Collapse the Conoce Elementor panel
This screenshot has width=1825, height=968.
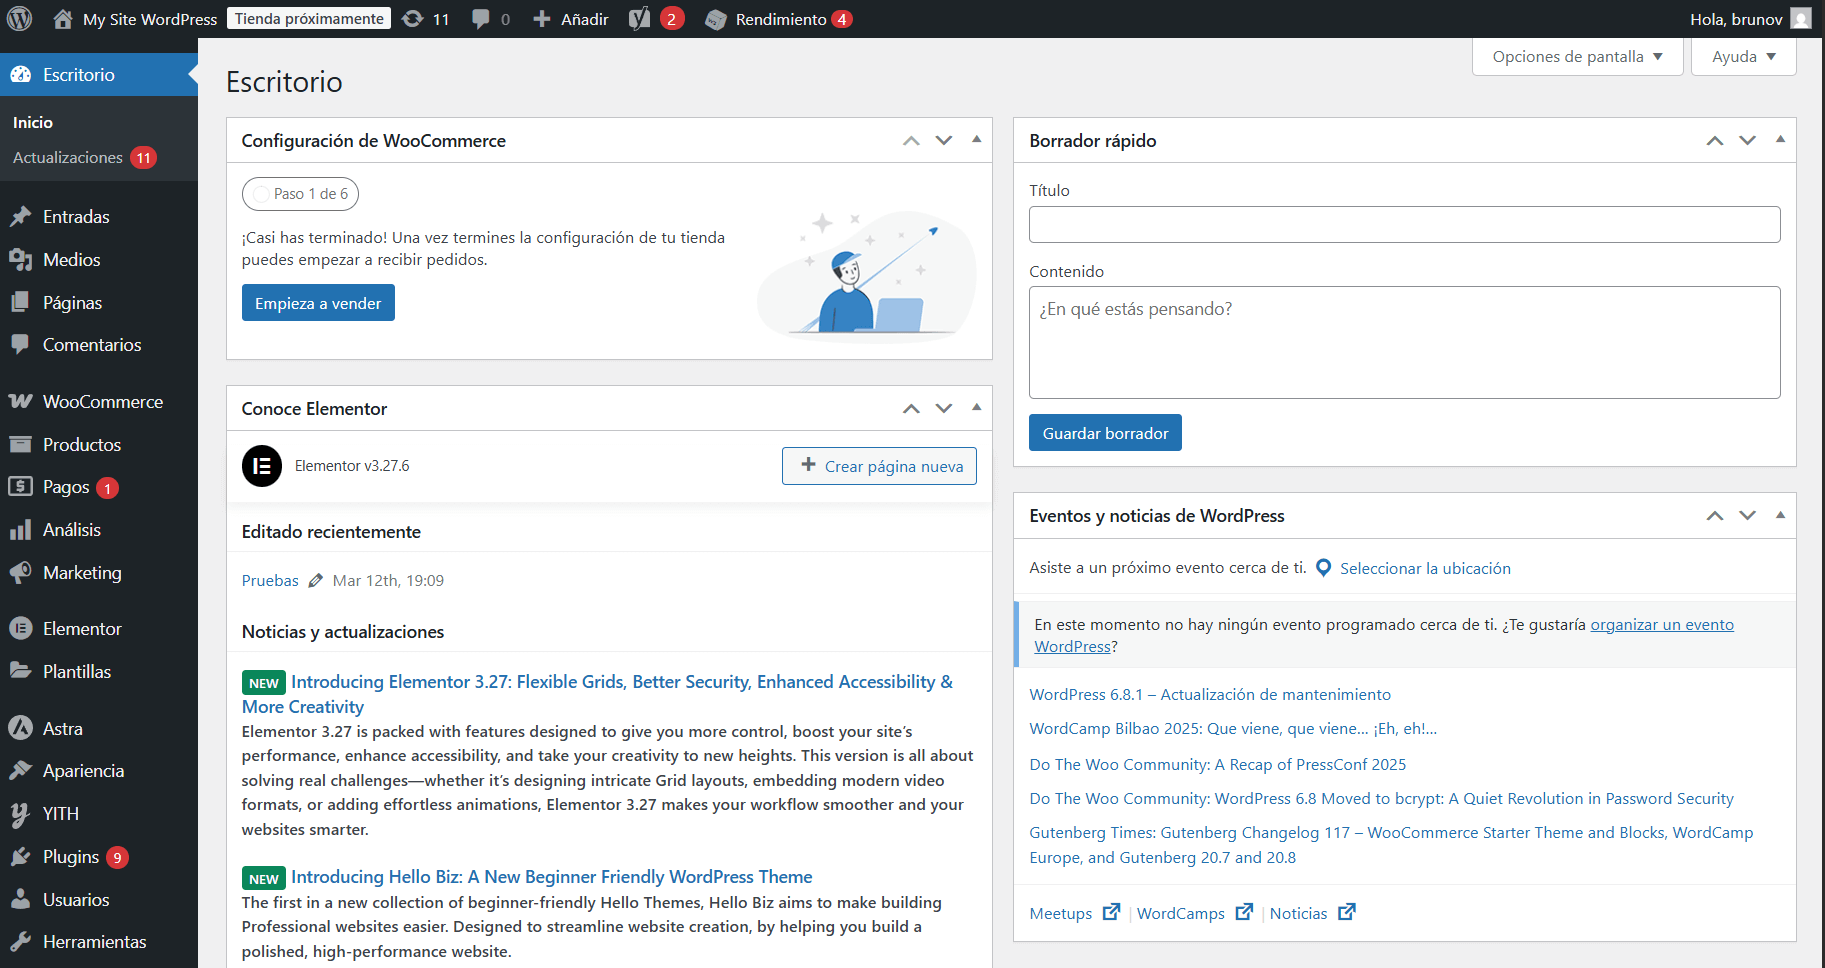[x=976, y=408]
